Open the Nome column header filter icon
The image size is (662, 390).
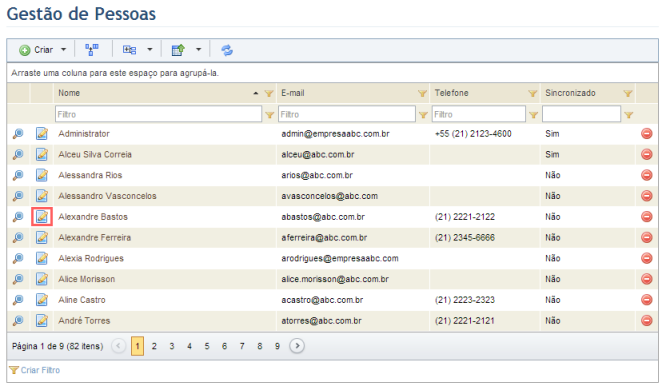pyautogui.click(x=269, y=93)
